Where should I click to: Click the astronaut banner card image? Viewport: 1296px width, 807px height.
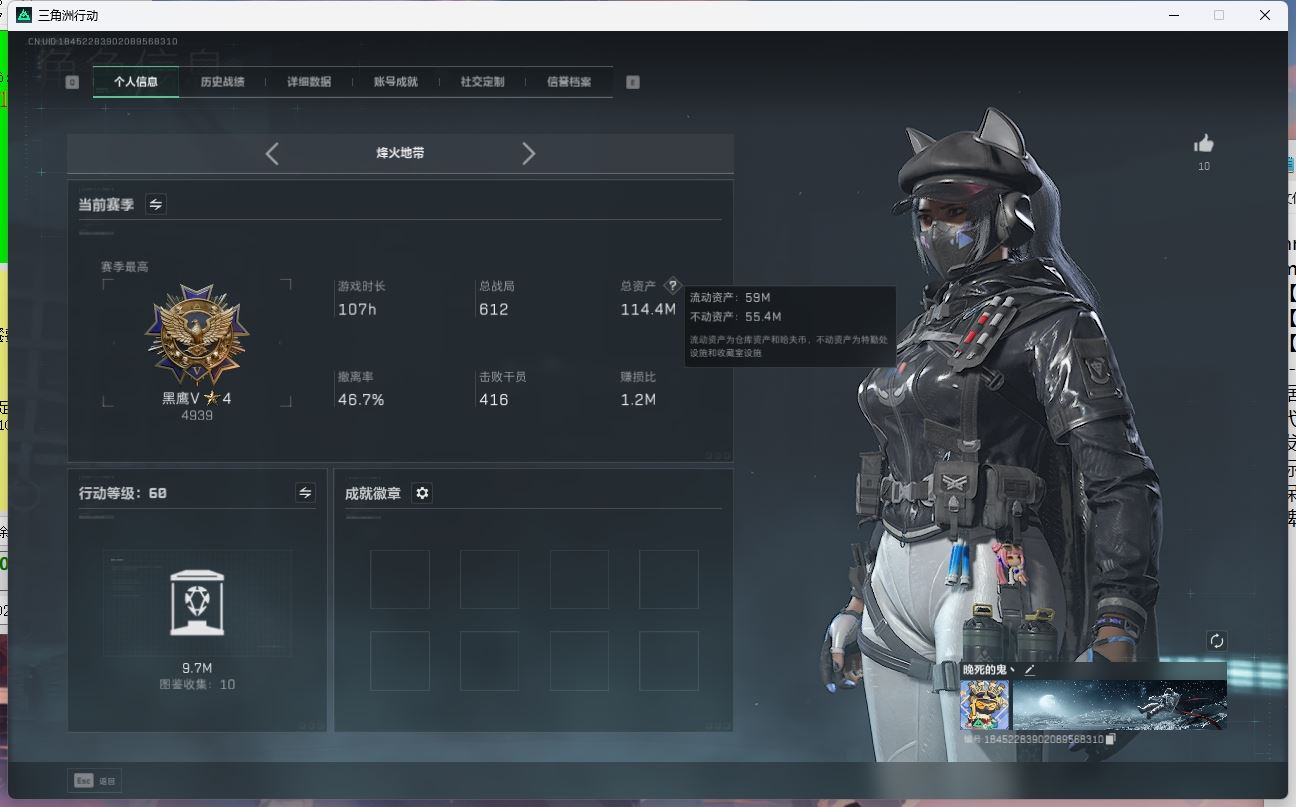coord(1119,705)
